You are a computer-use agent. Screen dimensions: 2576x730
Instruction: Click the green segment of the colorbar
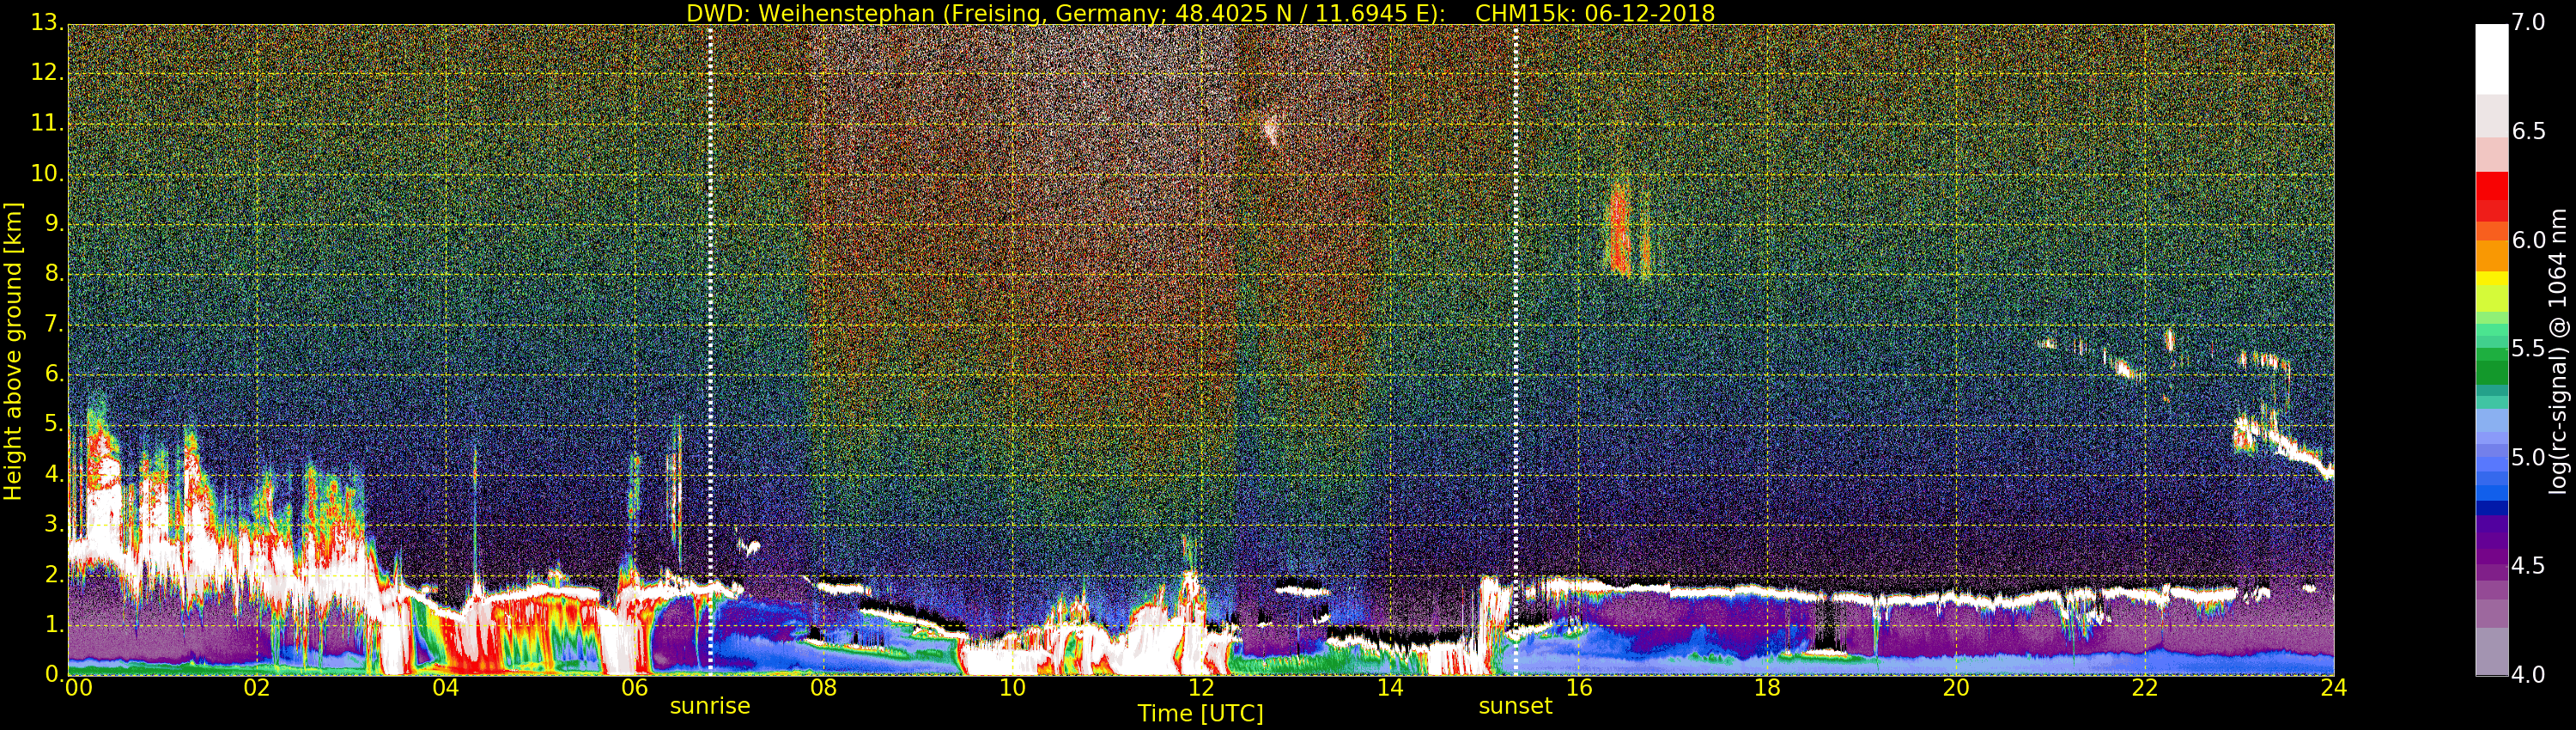2491,372
